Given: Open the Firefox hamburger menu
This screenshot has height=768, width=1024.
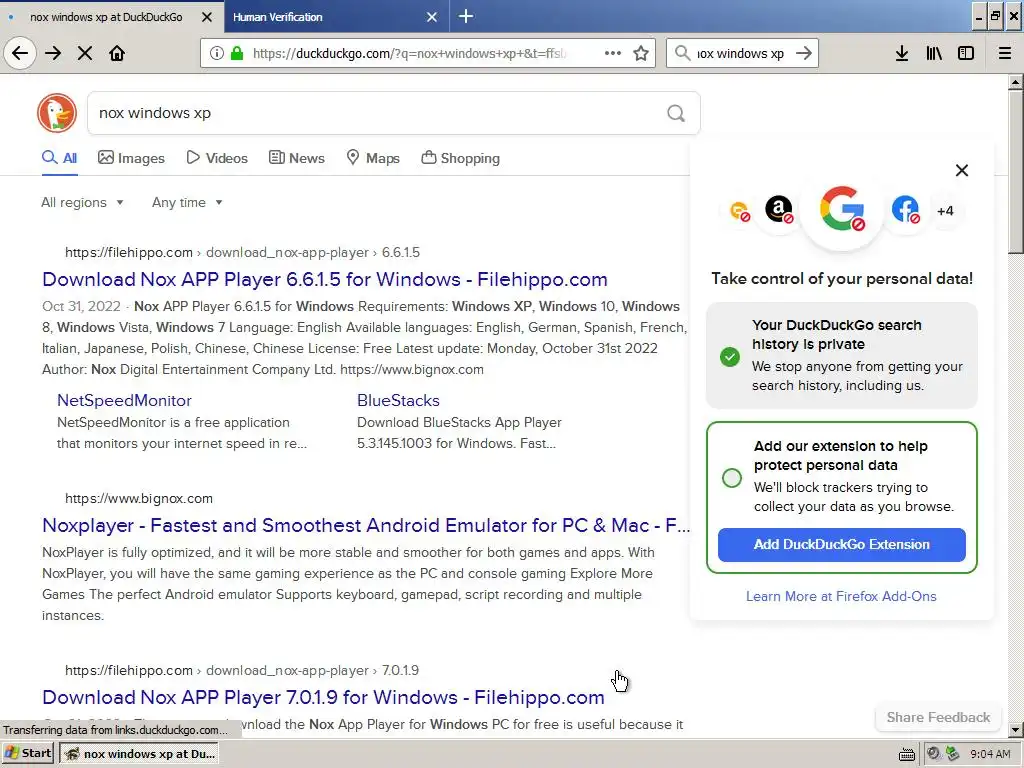Looking at the screenshot, I should (1005, 54).
